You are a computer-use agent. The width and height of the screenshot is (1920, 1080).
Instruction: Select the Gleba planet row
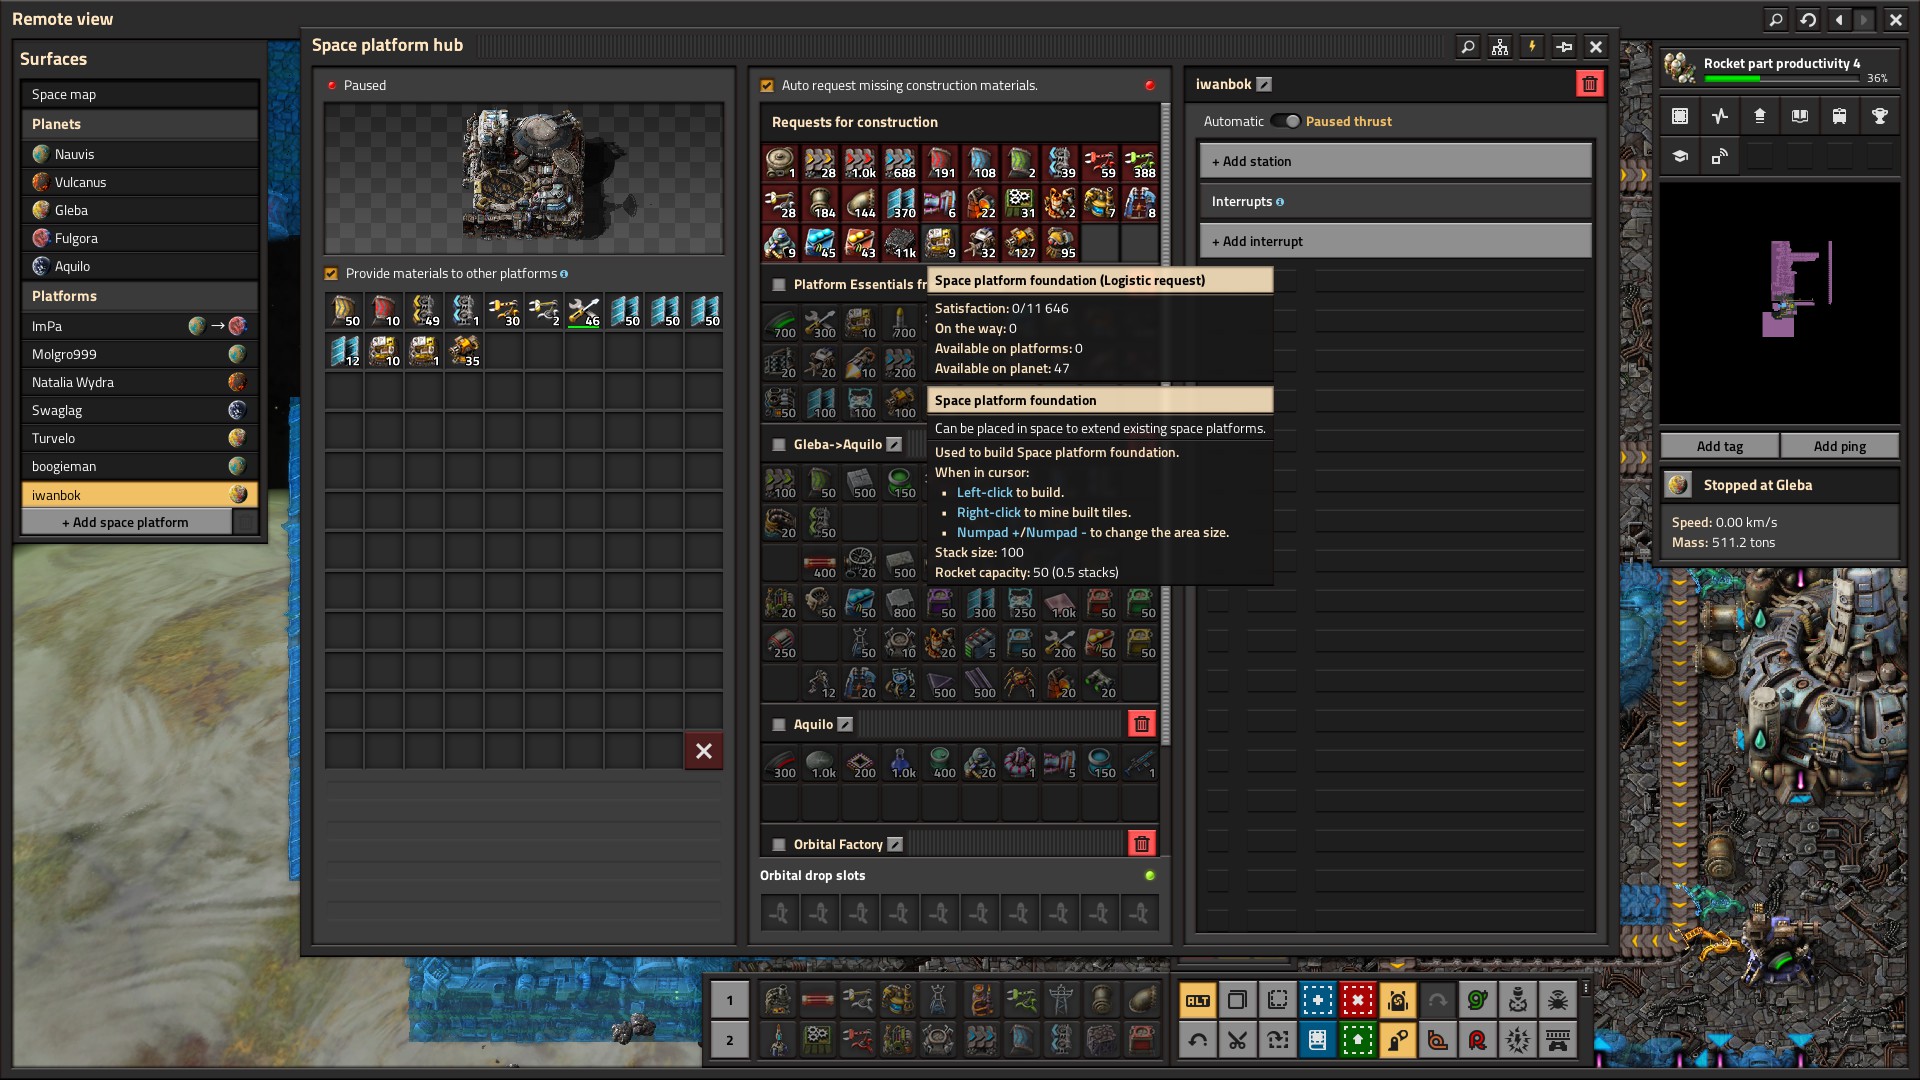coord(140,210)
